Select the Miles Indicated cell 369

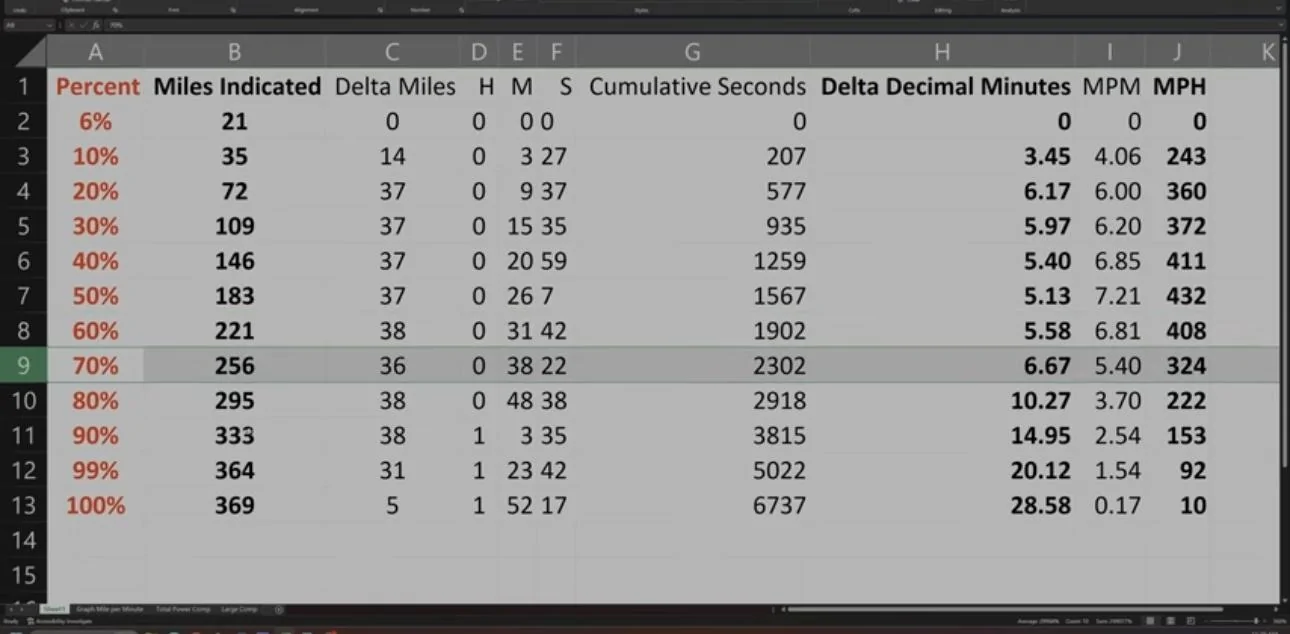(x=235, y=505)
